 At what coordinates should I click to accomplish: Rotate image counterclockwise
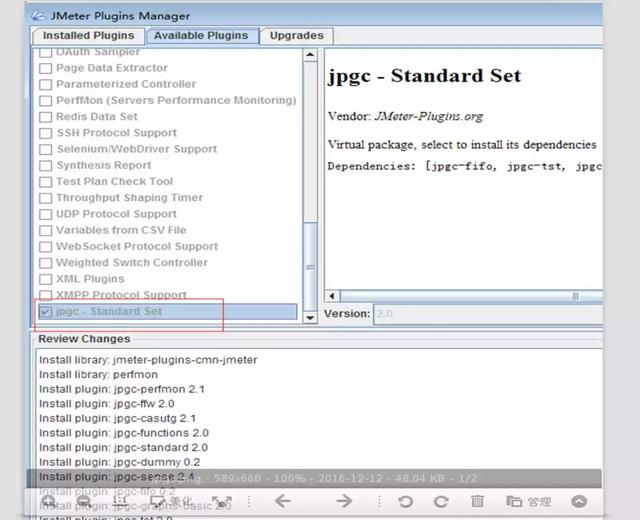point(405,501)
